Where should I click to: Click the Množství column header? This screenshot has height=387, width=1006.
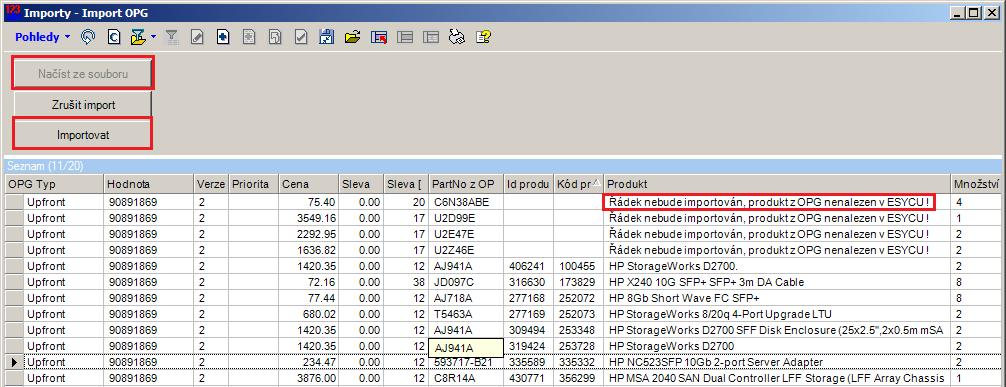pyautogui.click(x=977, y=185)
